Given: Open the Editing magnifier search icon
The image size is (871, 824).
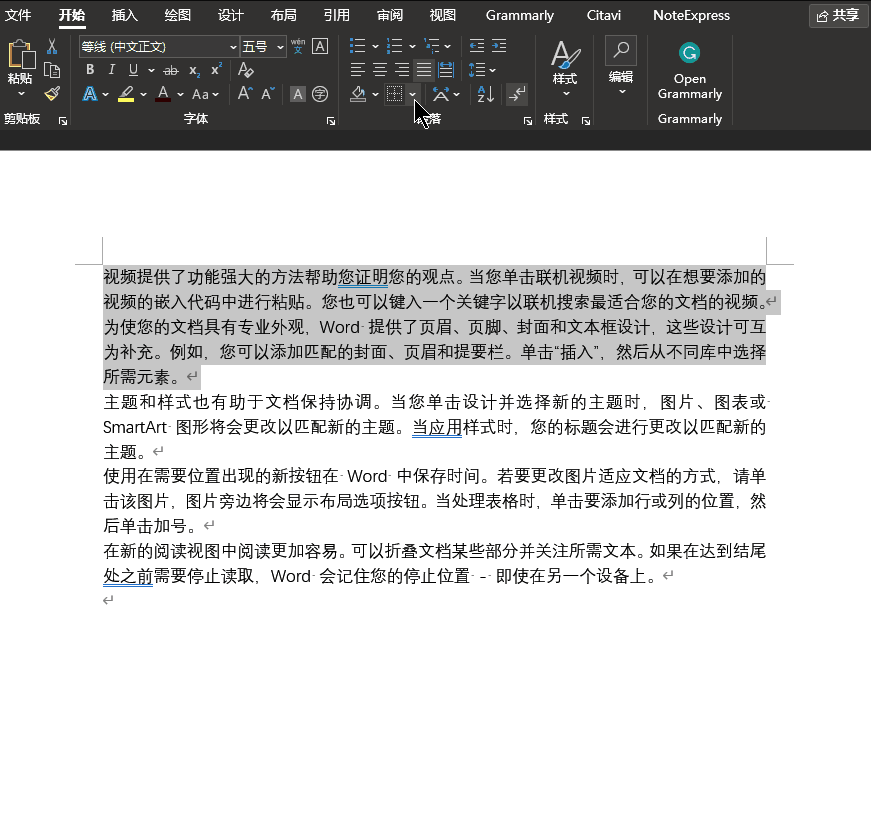Looking at the screenshot, I should [x=620, y=51].
